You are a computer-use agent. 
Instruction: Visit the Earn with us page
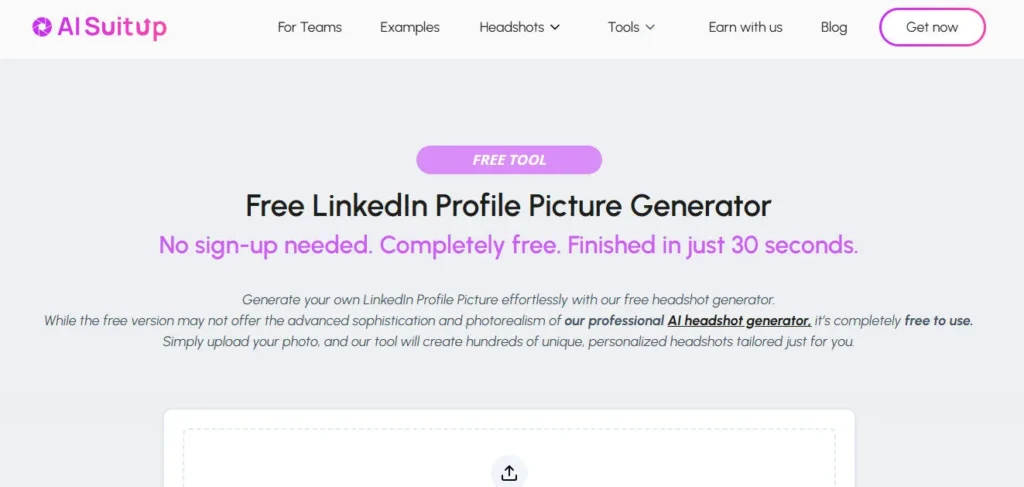click(x=745, y=27)
